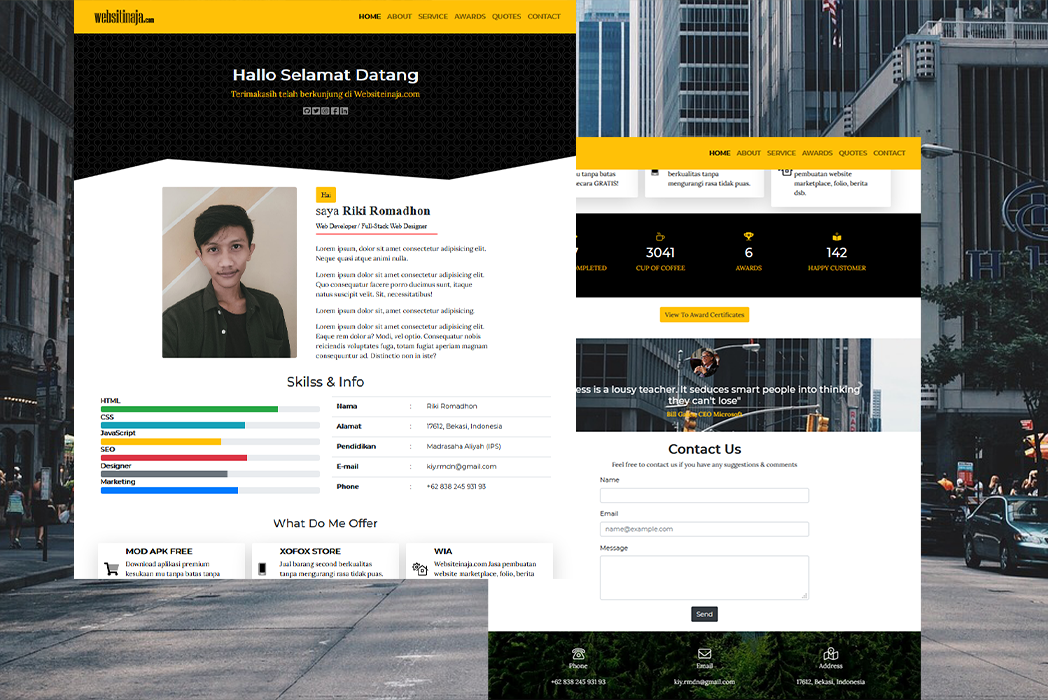Click the phone device icon beside XOFOX STORE
The image size is (1048, 700).
[263, 569]
